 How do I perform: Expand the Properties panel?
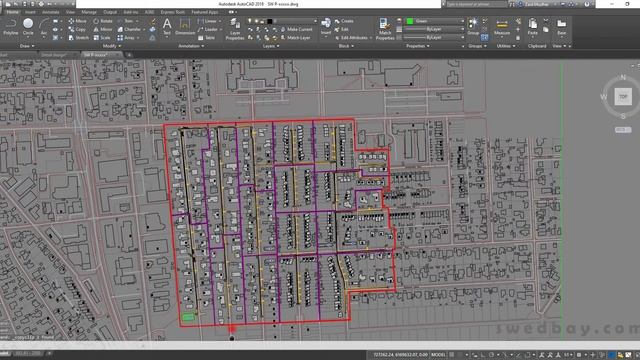418,46
